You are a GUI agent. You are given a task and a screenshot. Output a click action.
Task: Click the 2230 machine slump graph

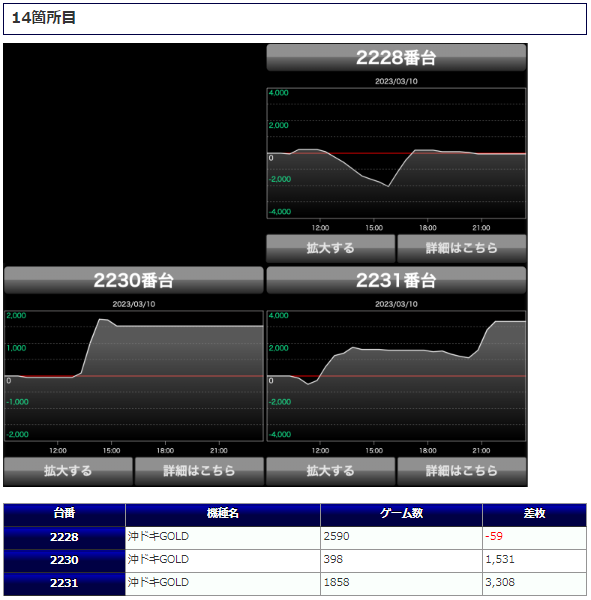coord(134,376)
